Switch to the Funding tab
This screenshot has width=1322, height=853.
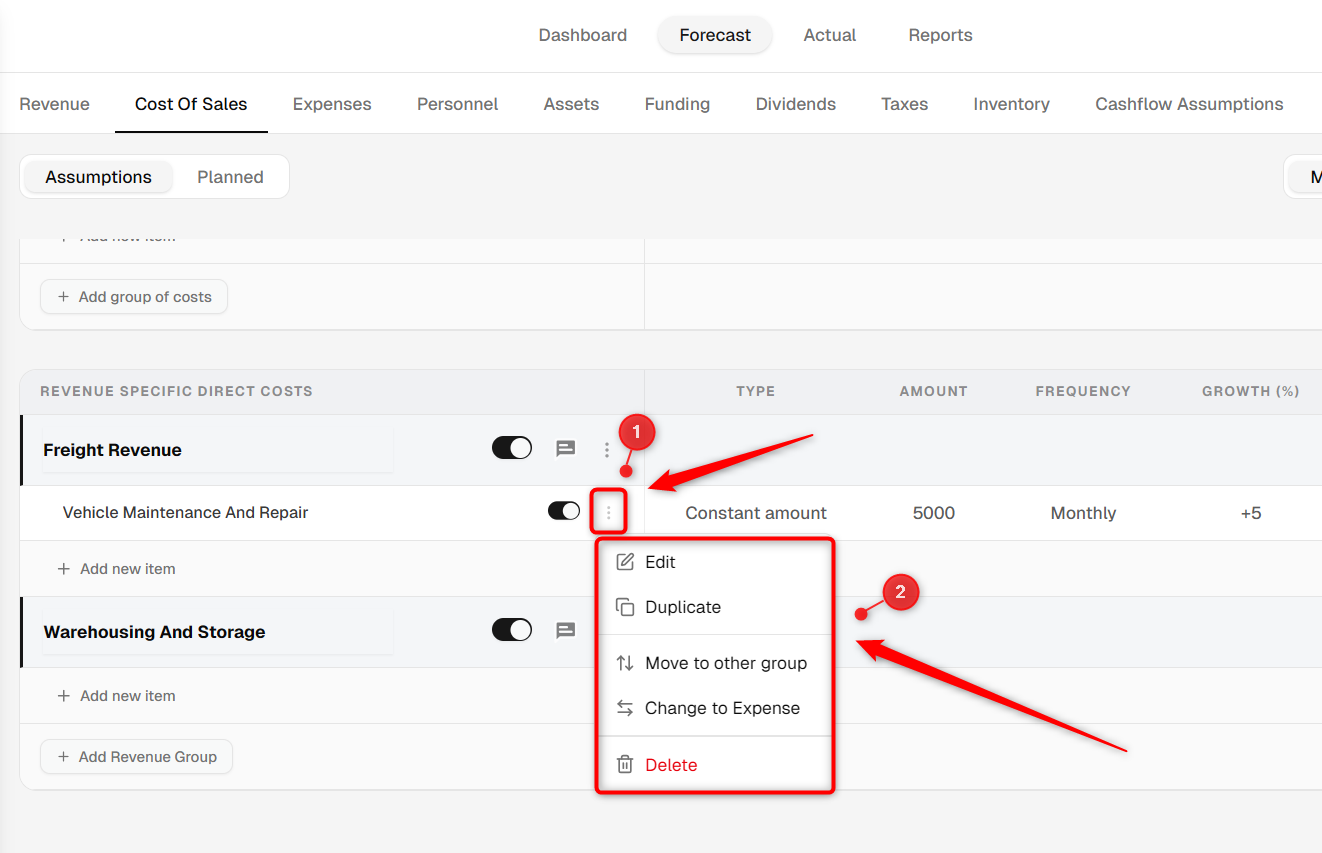point(677,104)
